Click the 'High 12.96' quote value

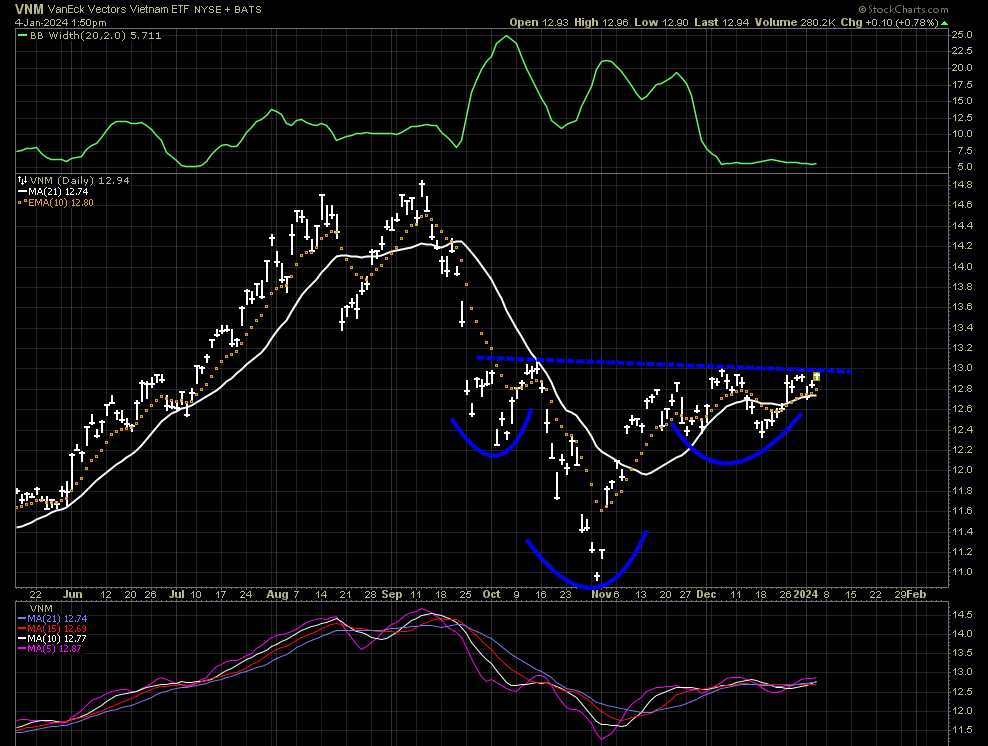[x=601, y=22]
